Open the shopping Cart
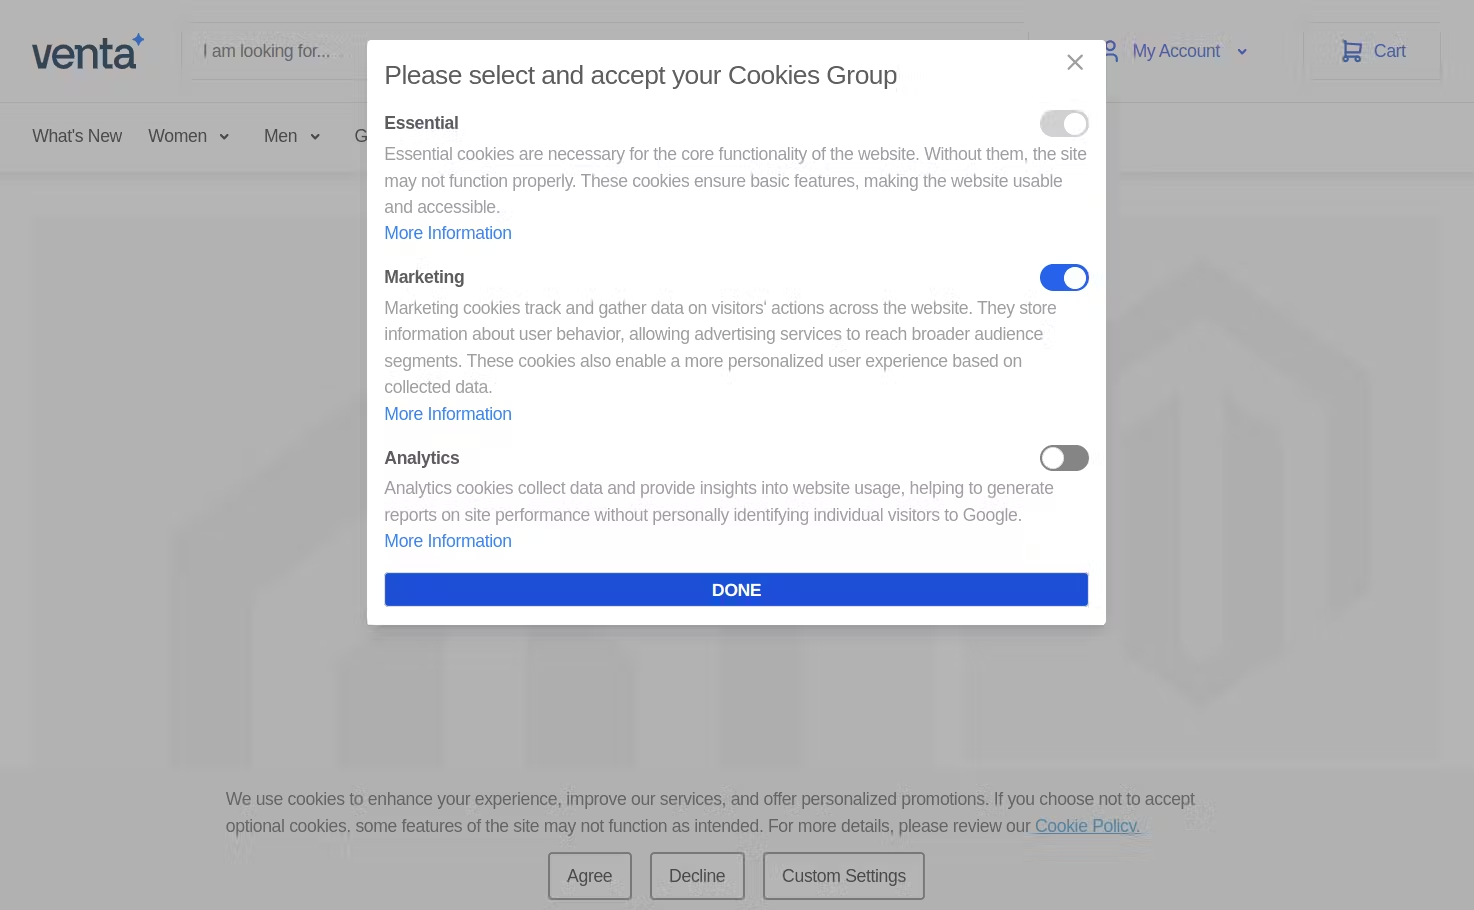Screen dimensions: 1474x910 click(1374, 51)
